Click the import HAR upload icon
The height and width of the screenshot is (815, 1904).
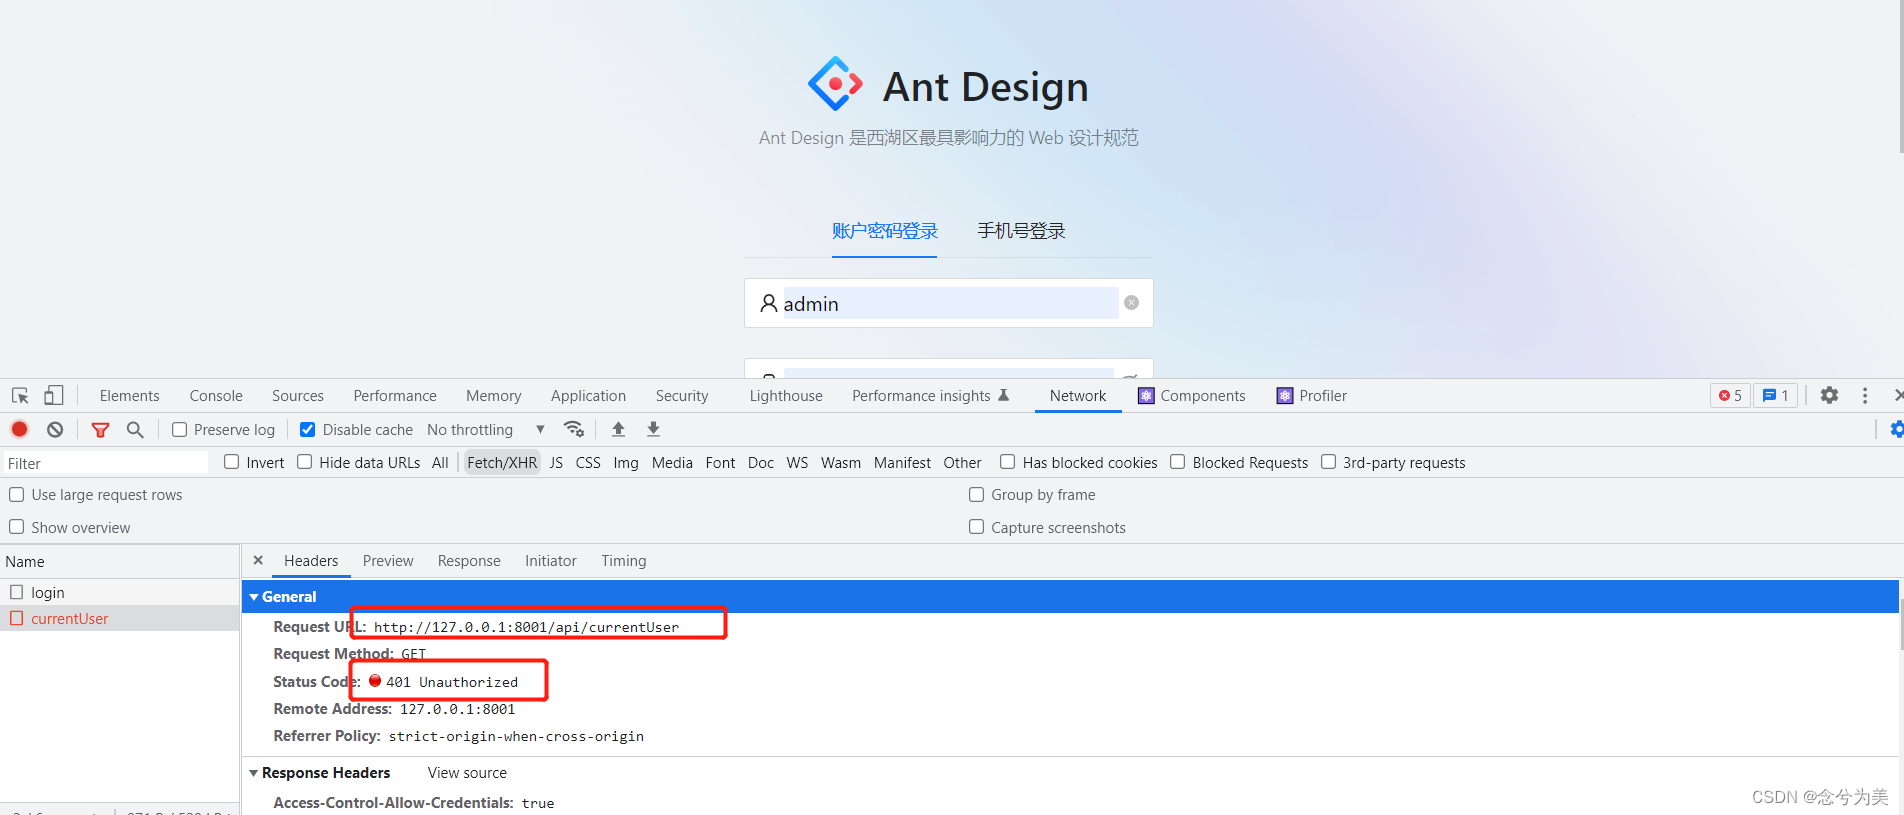click(x=618, y=429)
